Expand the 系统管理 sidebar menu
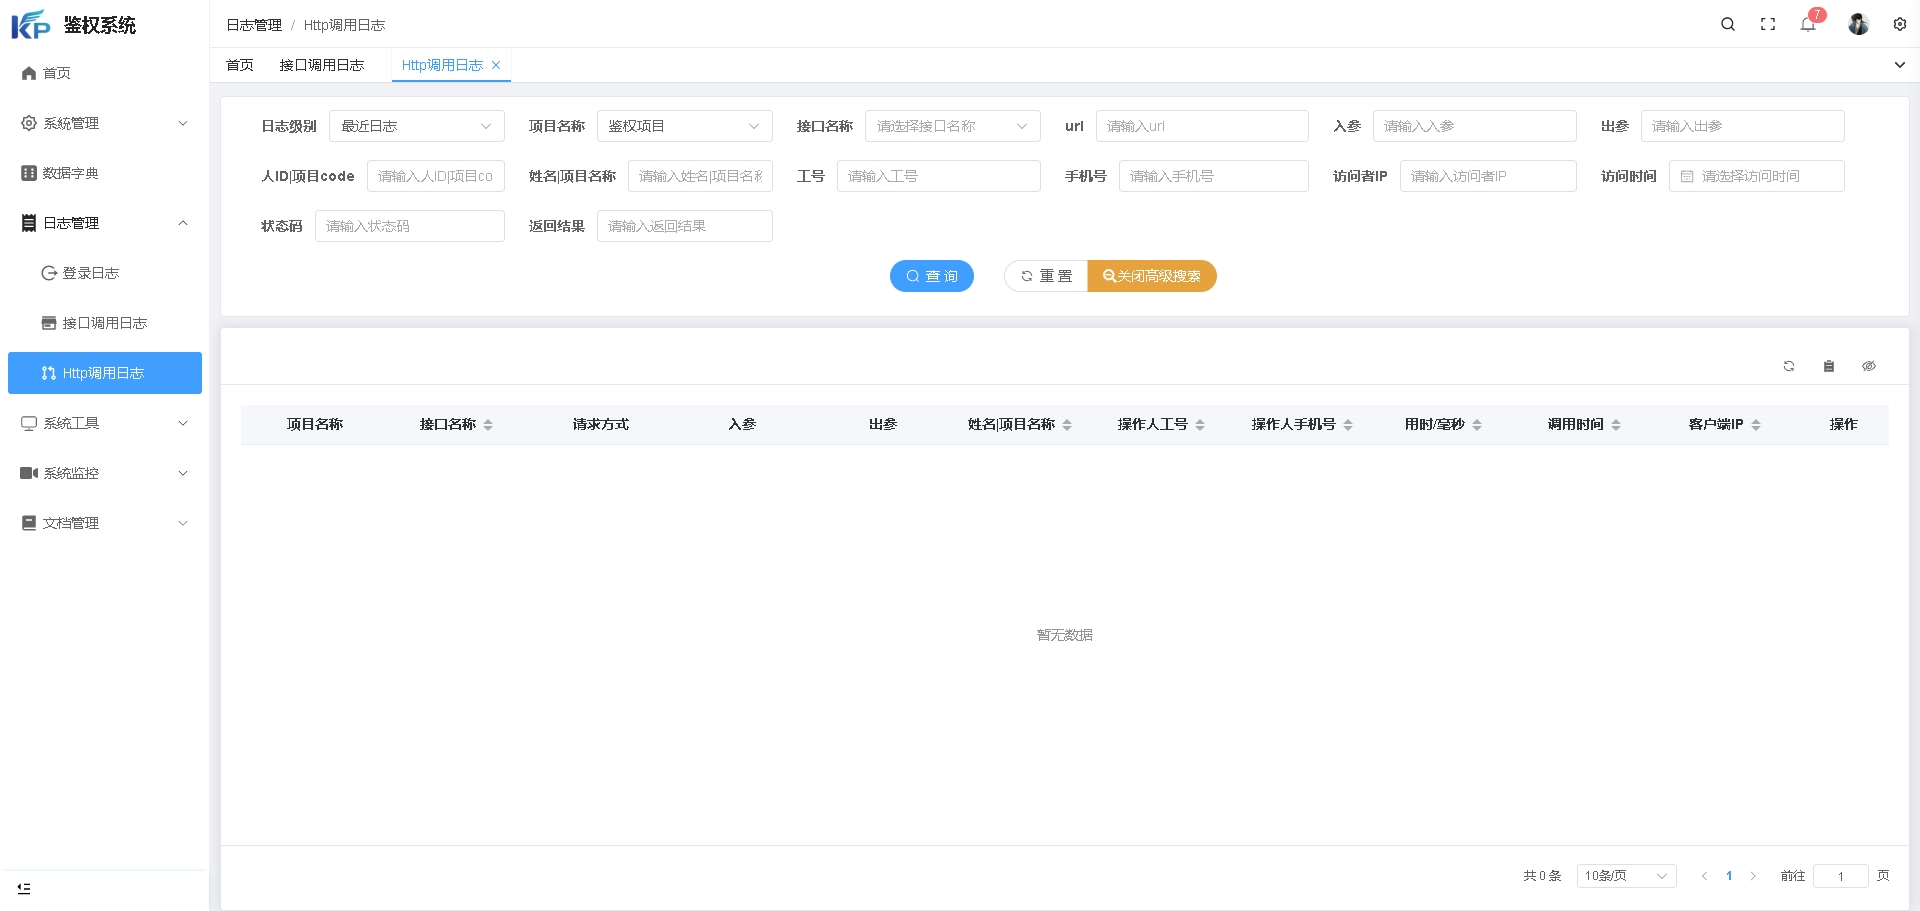This screenshot has height=911, width=1920. [x=104, y=123]
